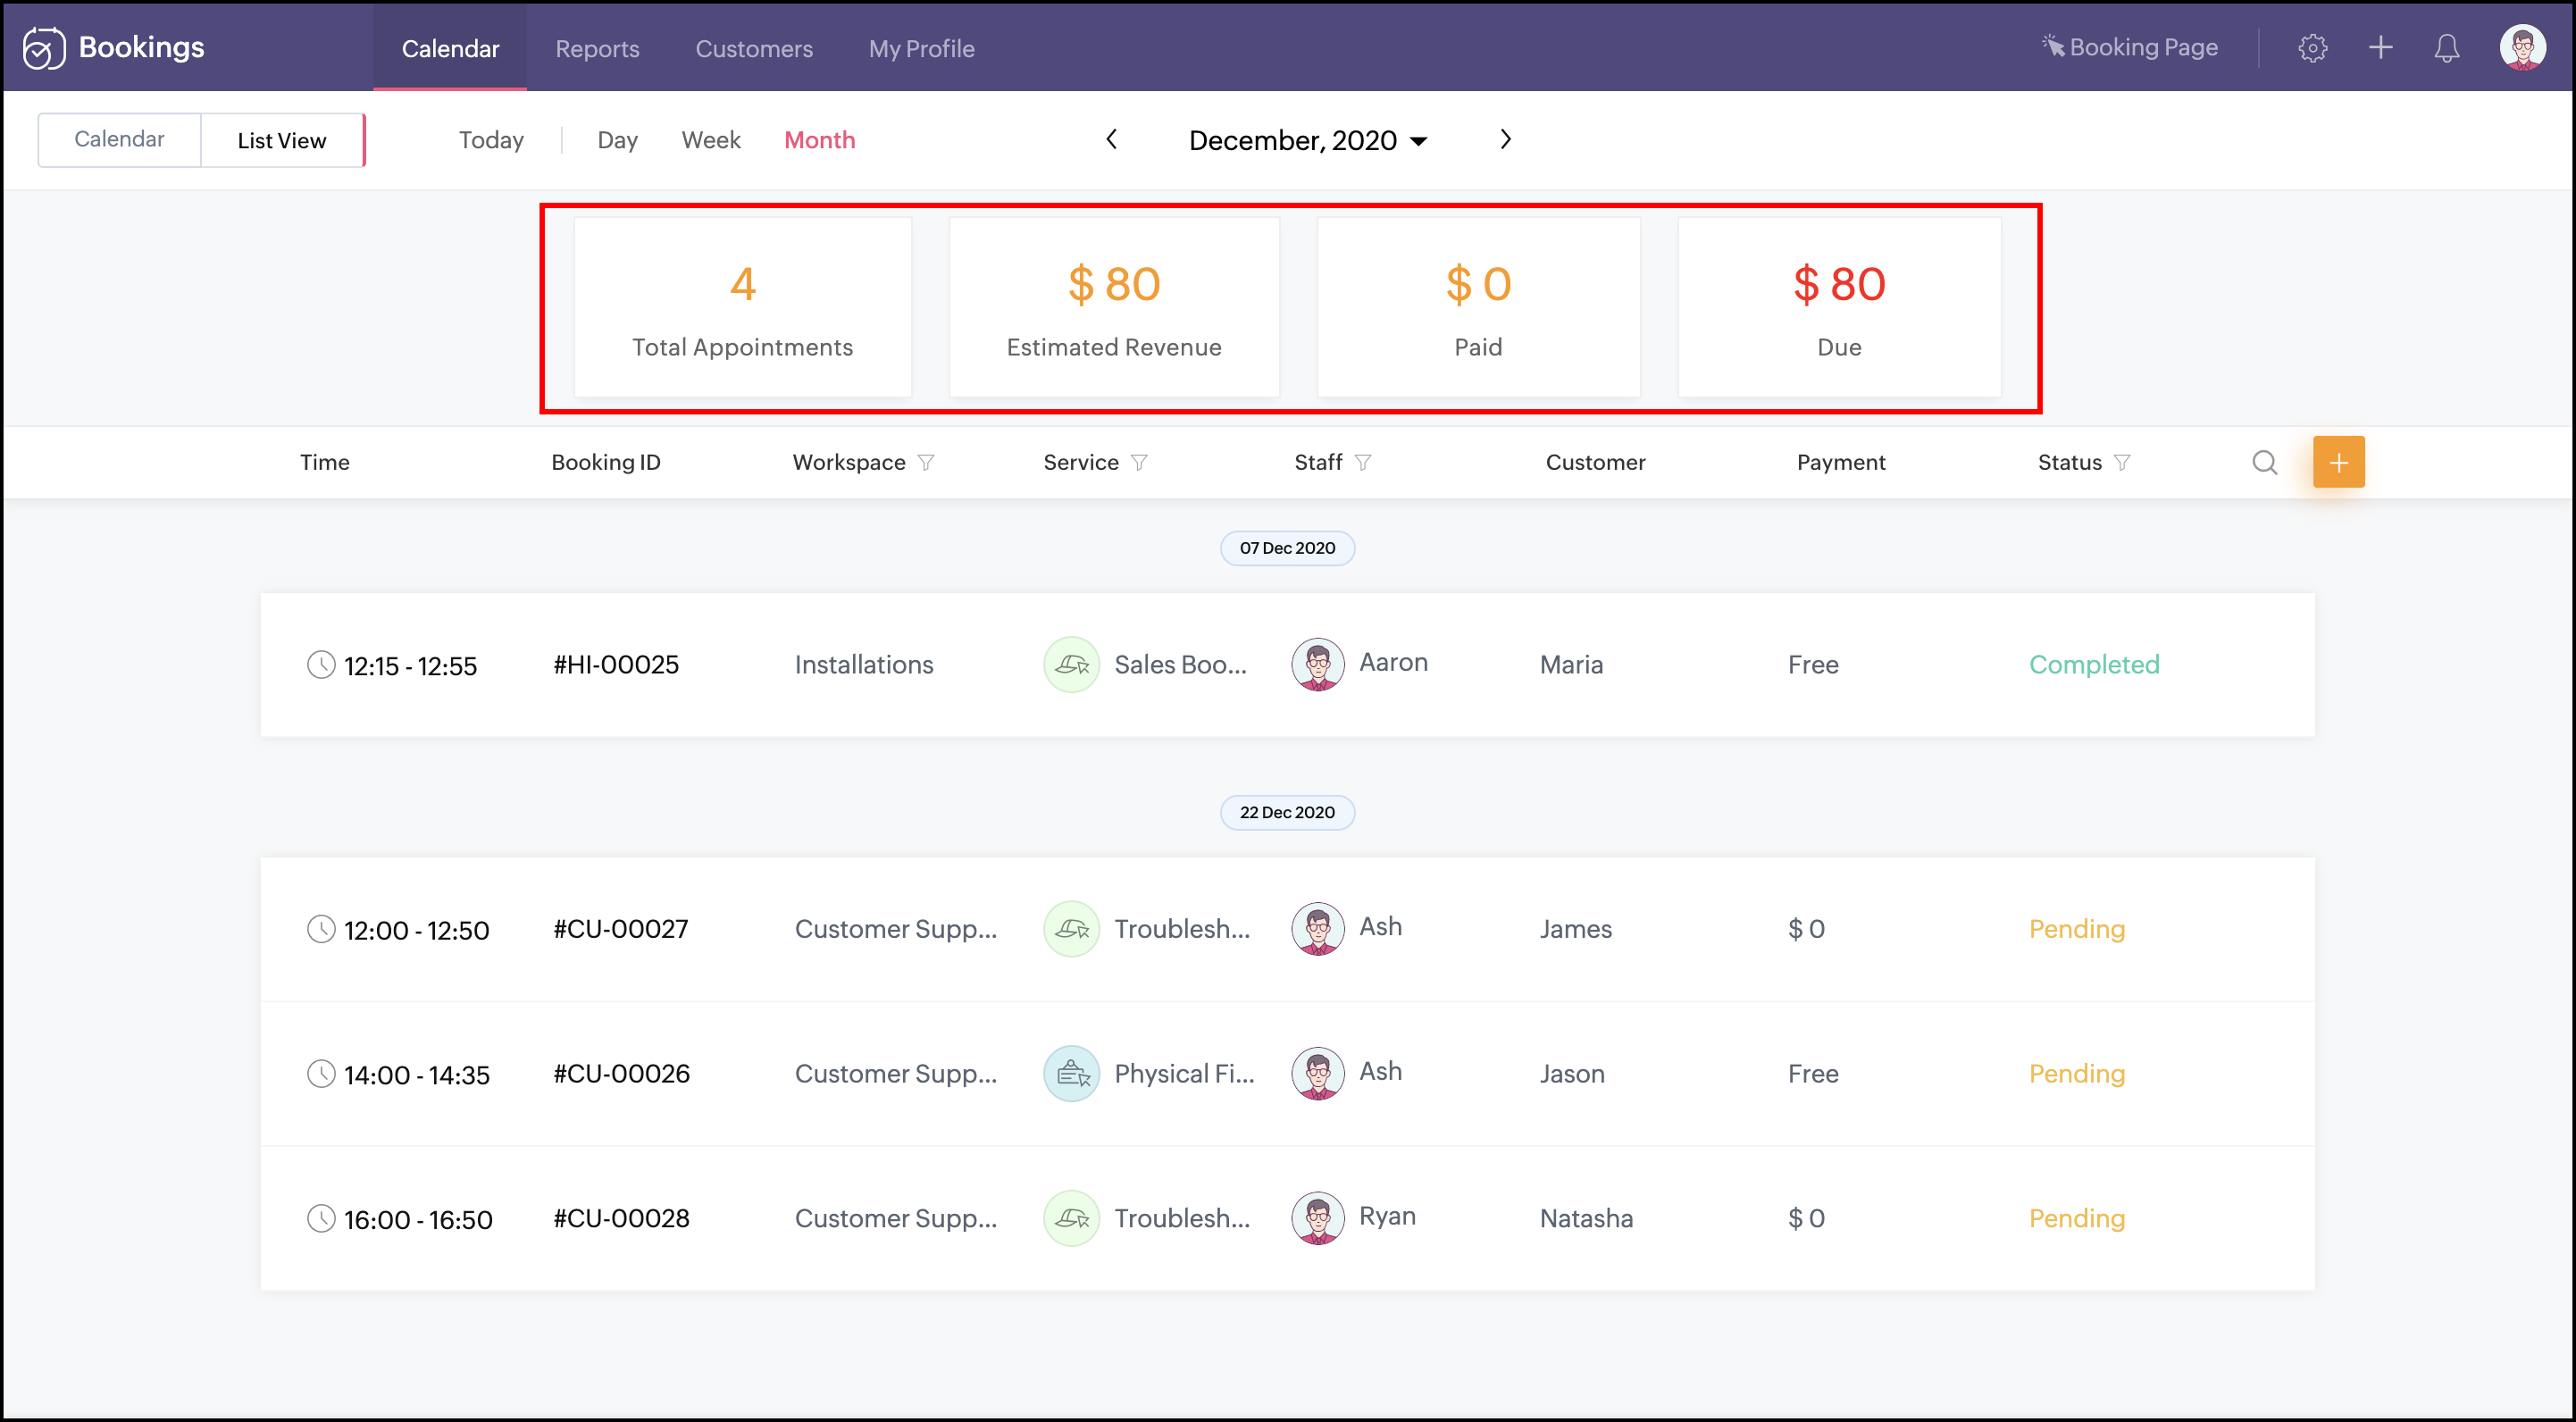Switch to Calendar view toggle
Screen dimensions: 2576x1422
coord(119,139)
